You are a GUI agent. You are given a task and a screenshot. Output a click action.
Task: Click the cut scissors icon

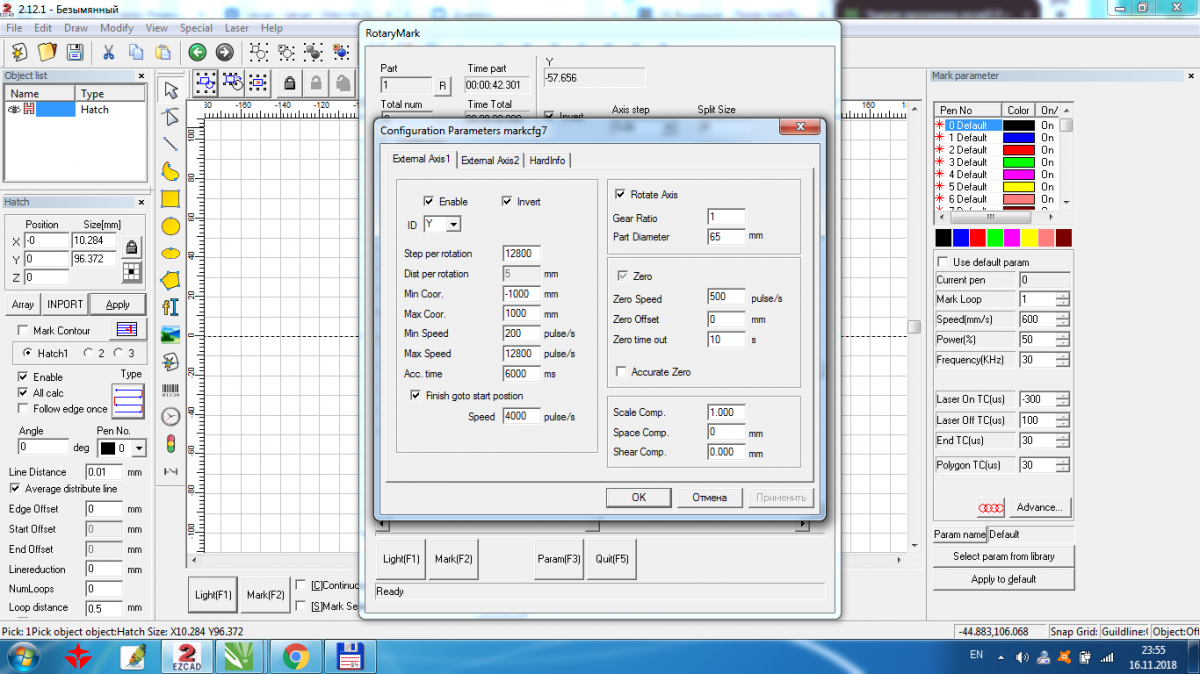click(x=108, y=52)
